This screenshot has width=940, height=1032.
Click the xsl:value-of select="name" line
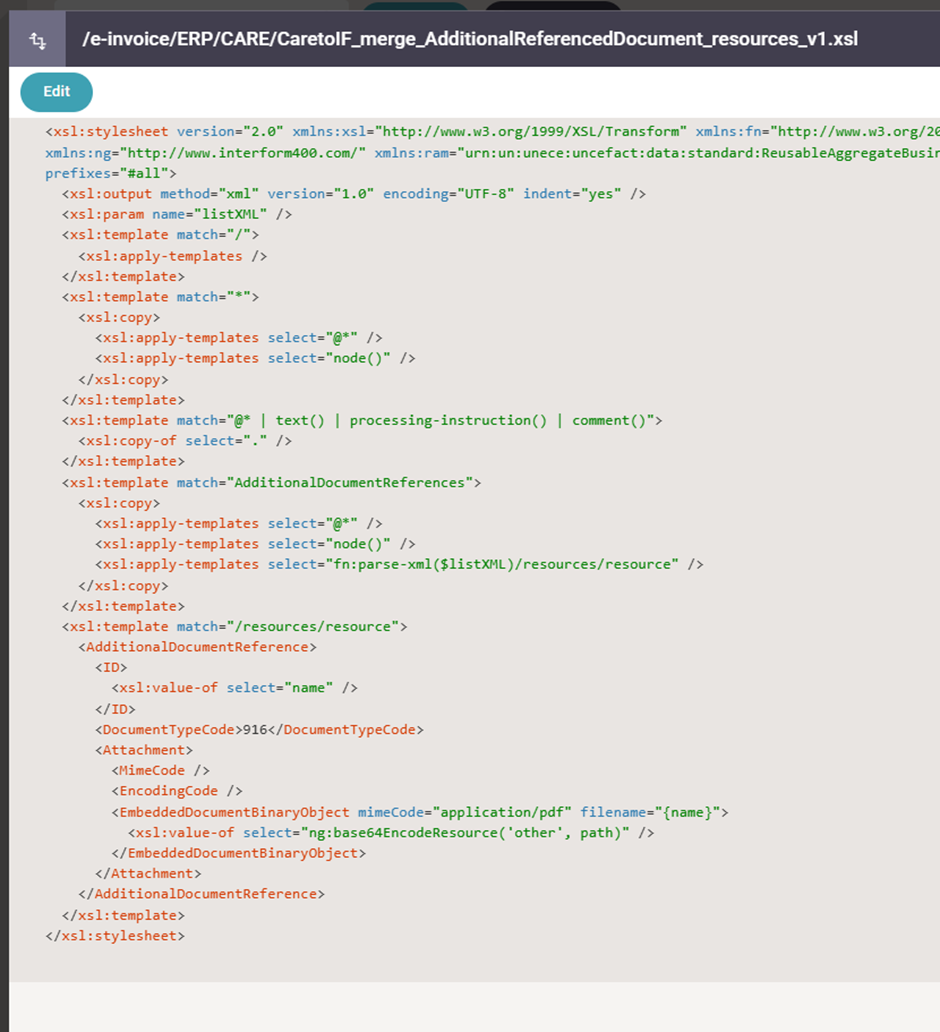click(234, 688)
